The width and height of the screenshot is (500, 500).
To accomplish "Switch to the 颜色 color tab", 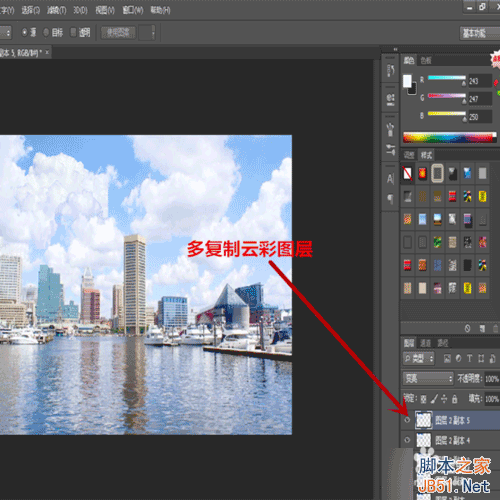I will coord(409,60).
